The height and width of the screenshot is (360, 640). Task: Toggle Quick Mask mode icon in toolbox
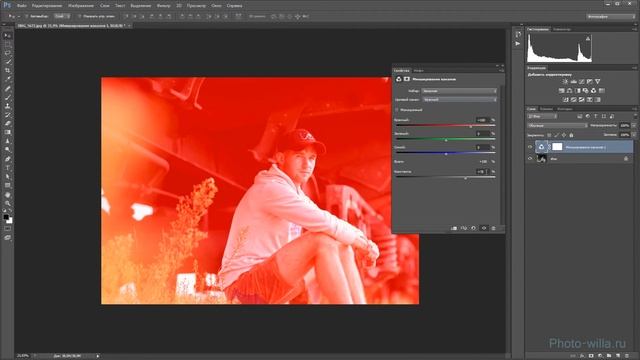(x=8, y=229)
